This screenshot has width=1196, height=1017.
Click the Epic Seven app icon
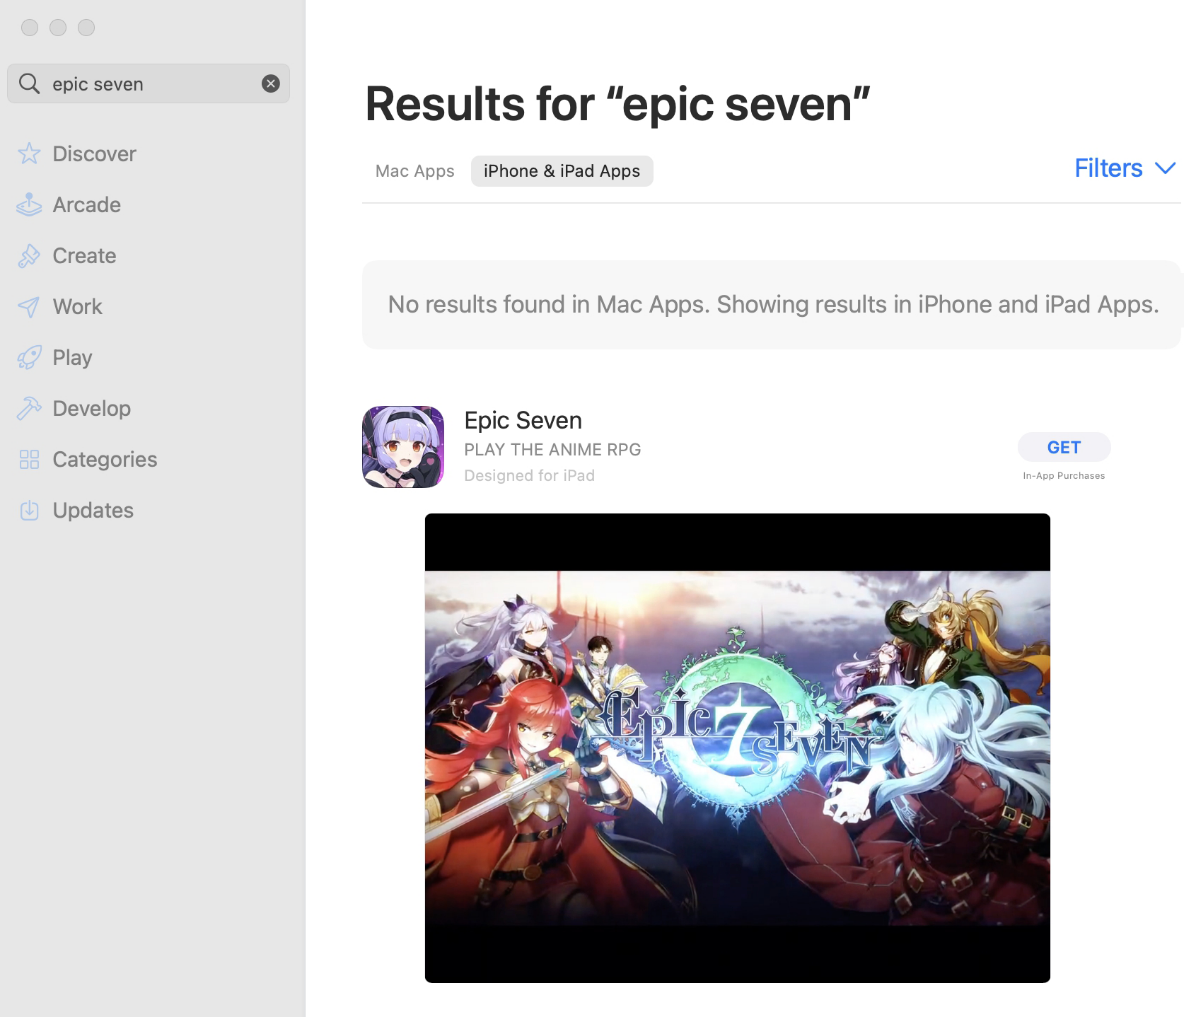click(403, 447)
